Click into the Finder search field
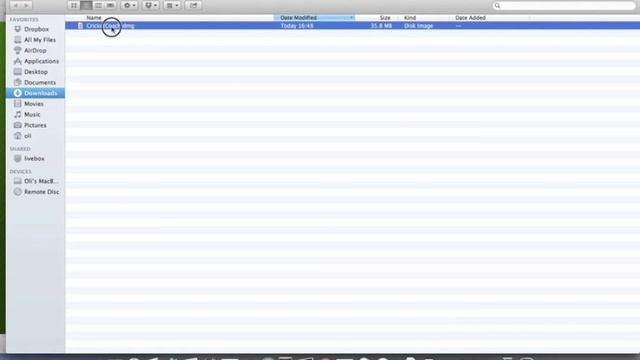Viewport: 640px width, 360px height. coord(564,5)
